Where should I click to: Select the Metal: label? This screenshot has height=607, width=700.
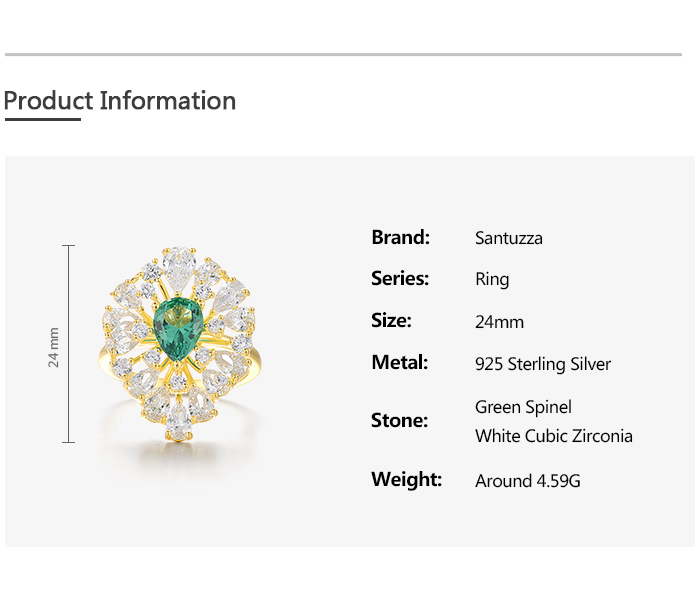[x=399, y=363]
